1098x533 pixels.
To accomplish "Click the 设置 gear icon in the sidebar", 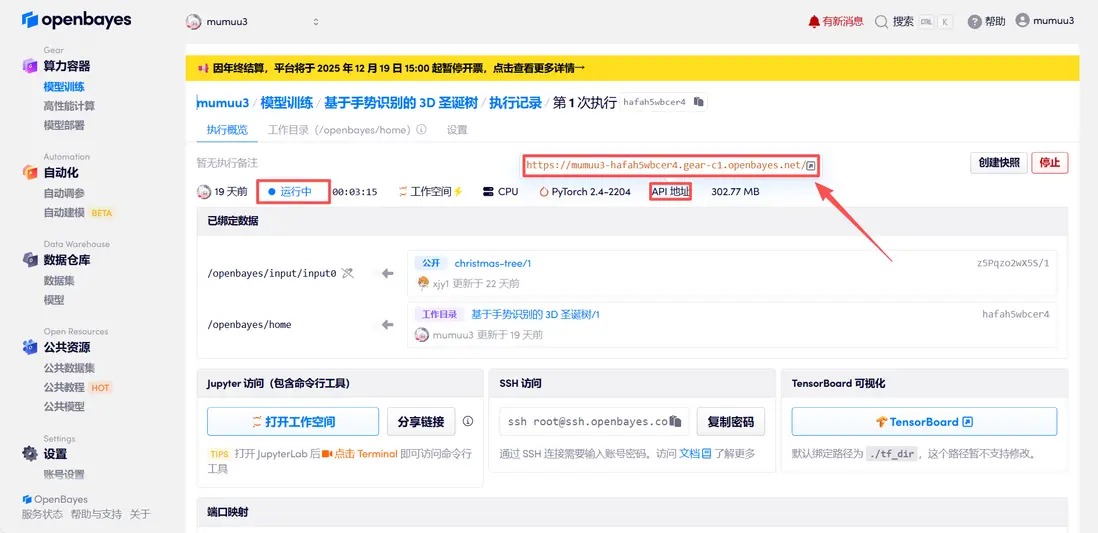I will coord(30,453).
